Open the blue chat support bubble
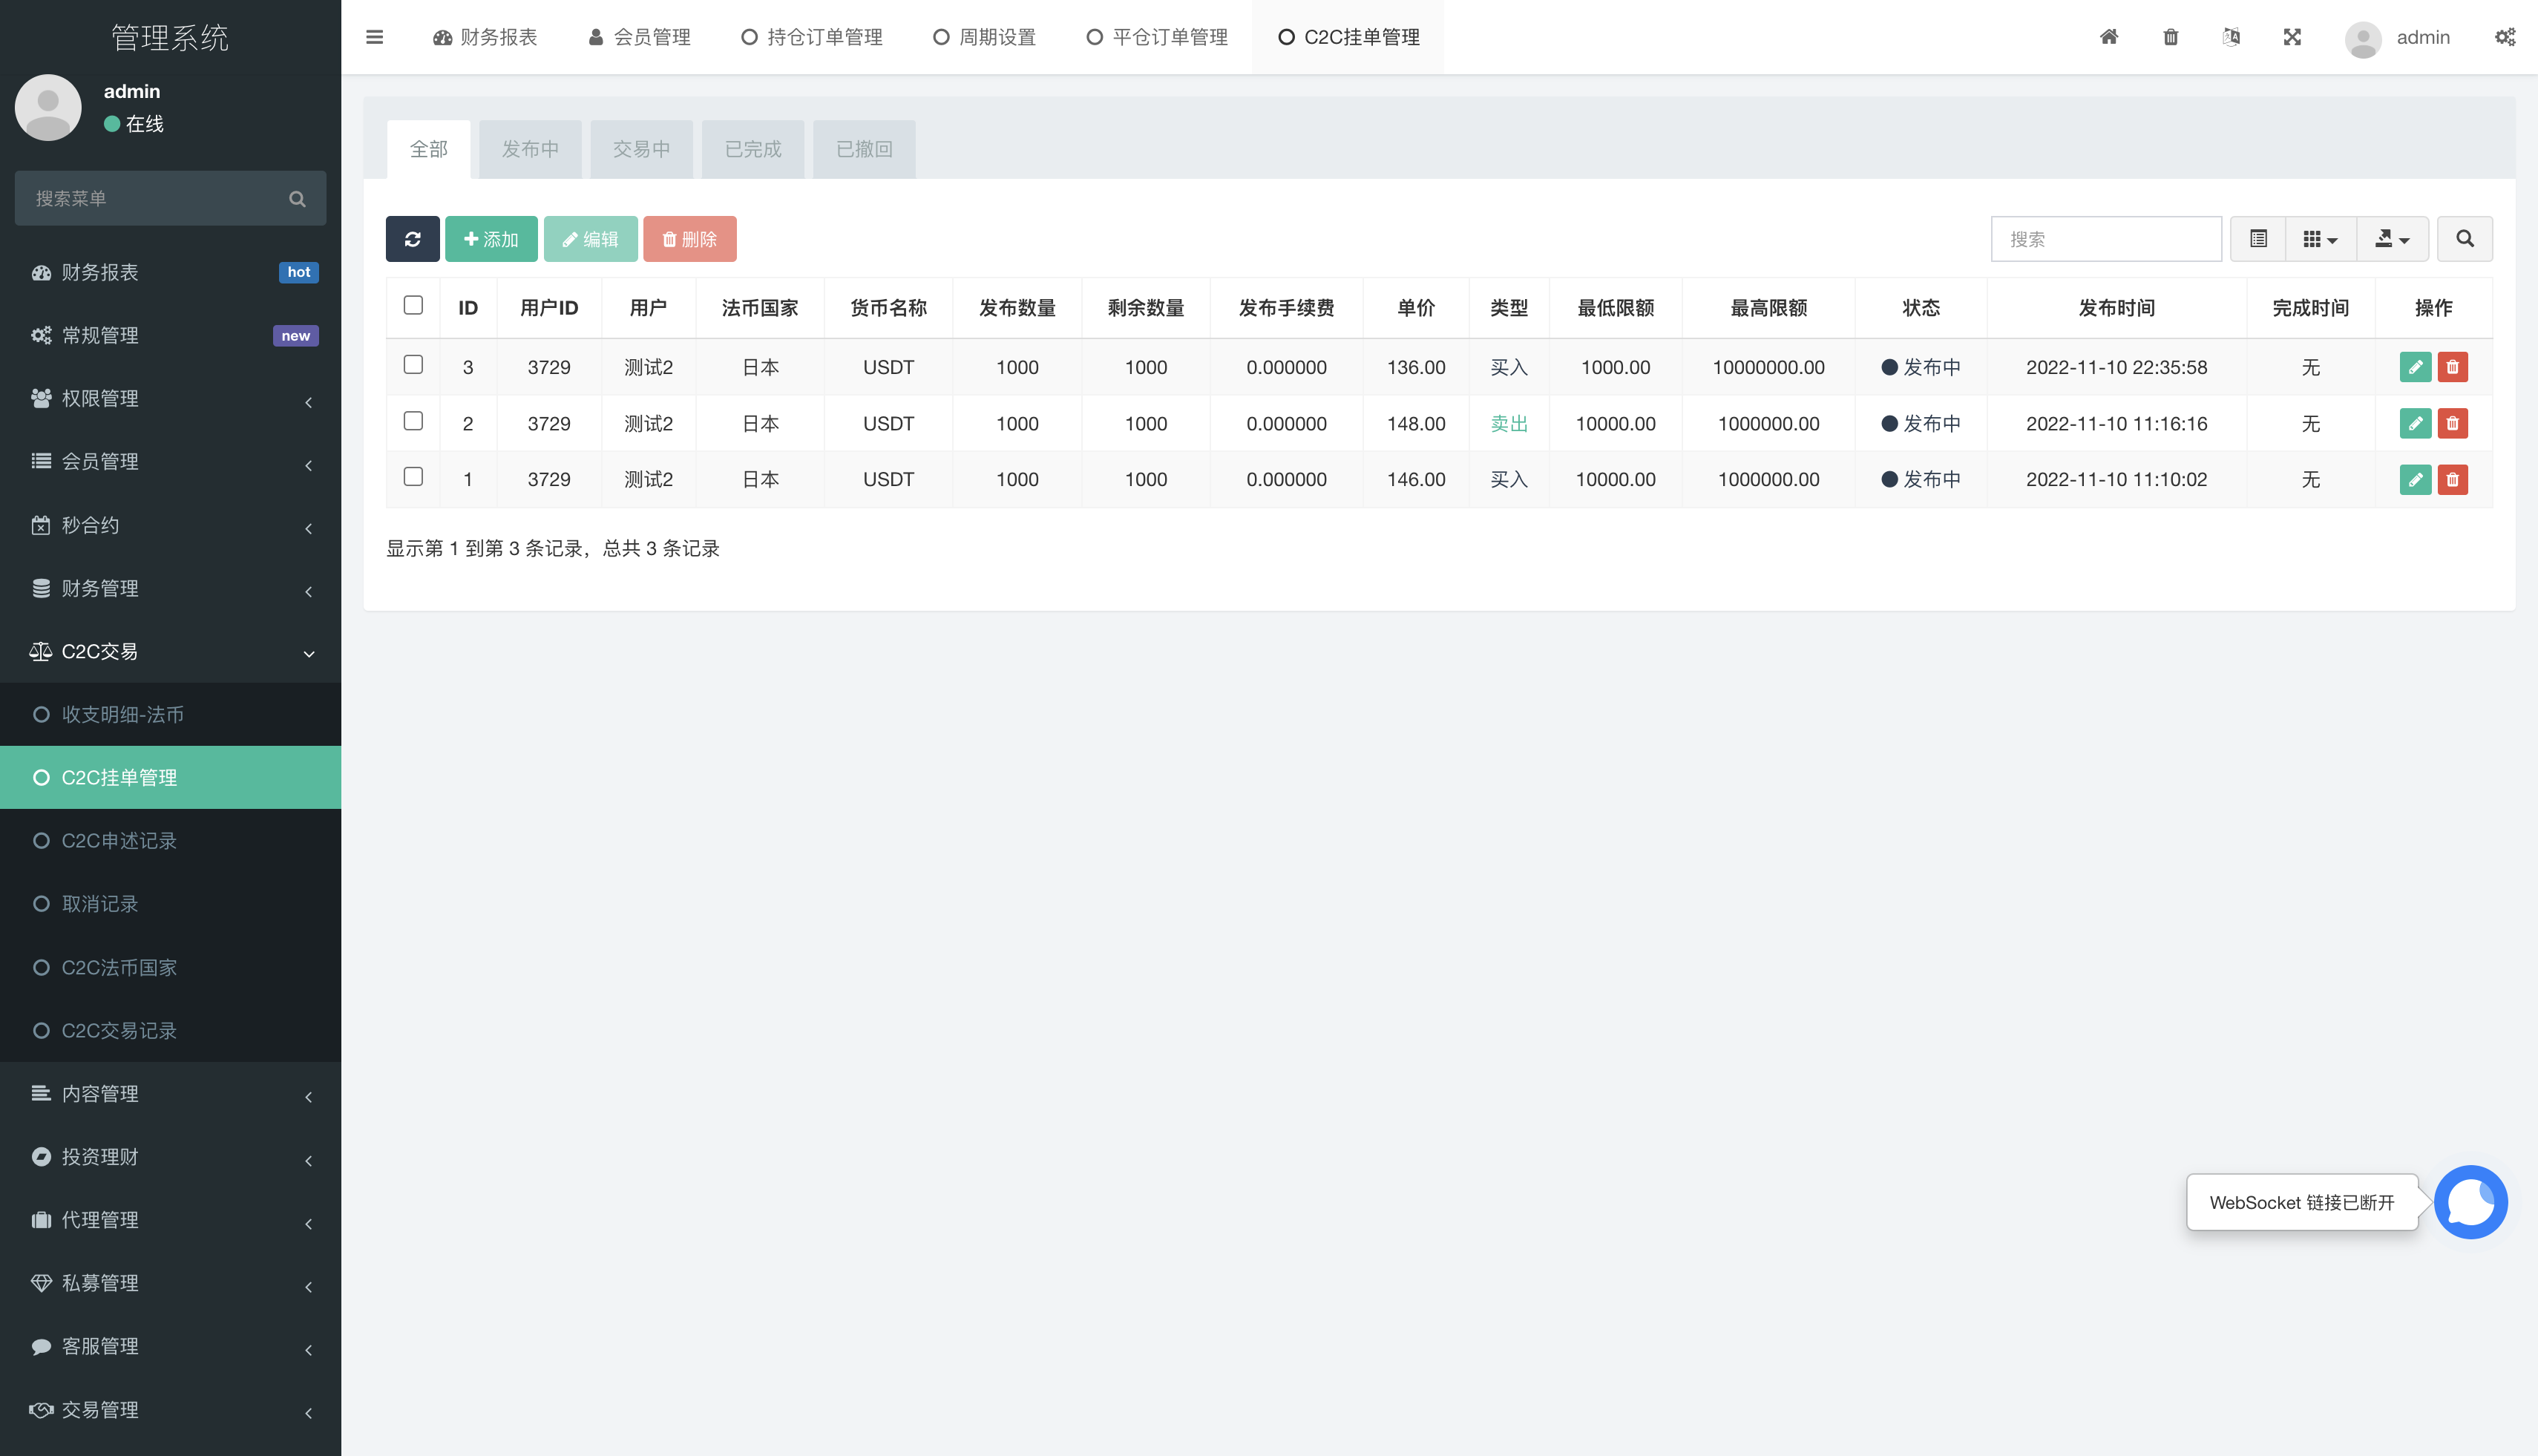This screenshot has width=2538, height=1456. 2470,1202
